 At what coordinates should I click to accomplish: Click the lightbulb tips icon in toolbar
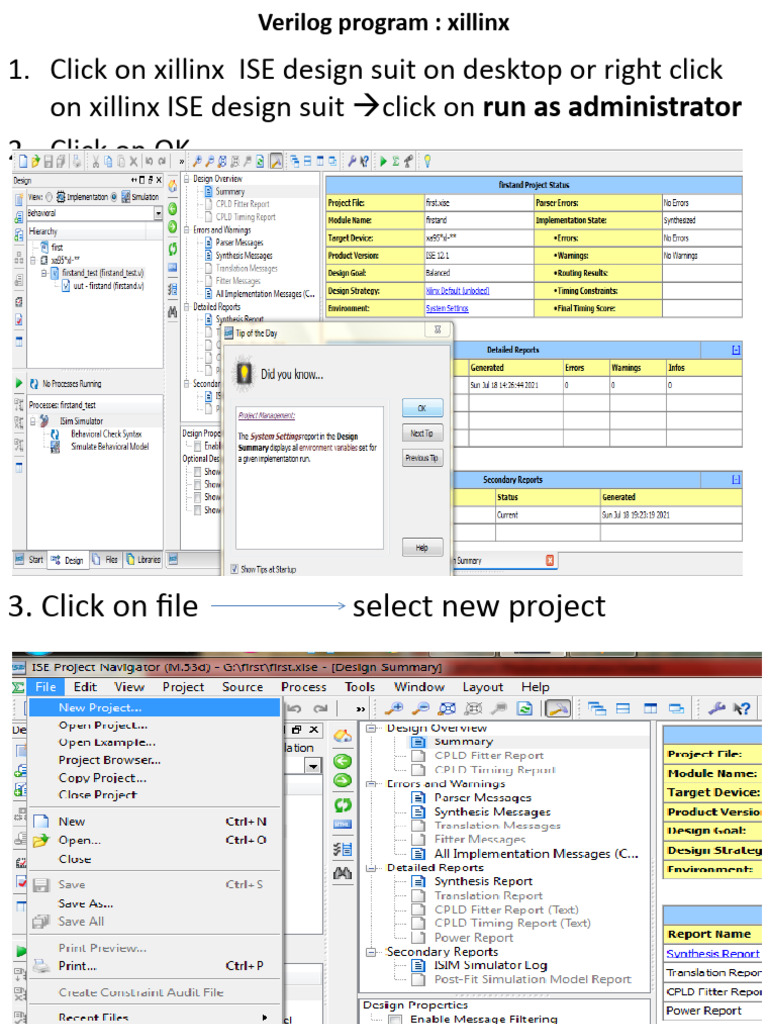(427, 160)
